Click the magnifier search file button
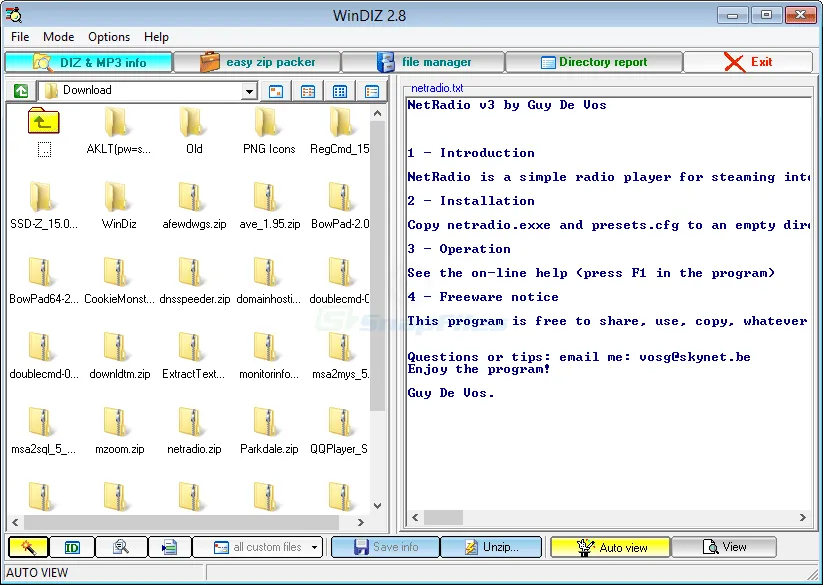Image resolution: width=823 pixels, height=585 pixels. tap(121, 547)
